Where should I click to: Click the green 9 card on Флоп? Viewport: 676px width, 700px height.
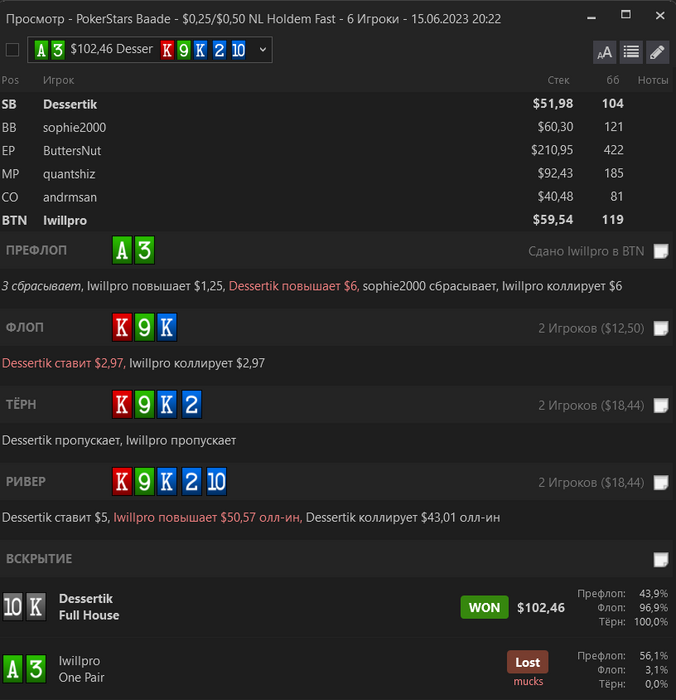pyautogui.click(x=144, y=327)
